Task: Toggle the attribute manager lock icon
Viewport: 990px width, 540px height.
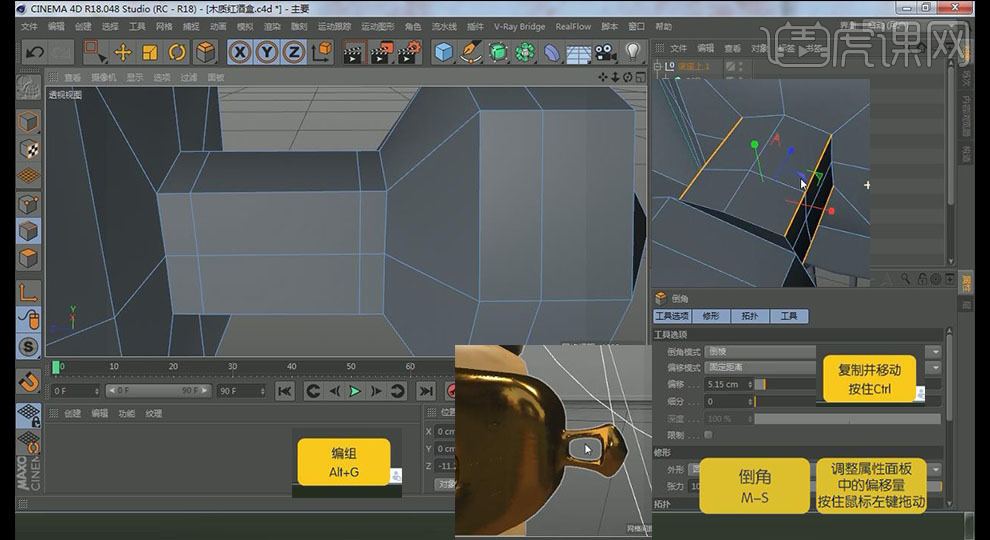Action: 922,279
